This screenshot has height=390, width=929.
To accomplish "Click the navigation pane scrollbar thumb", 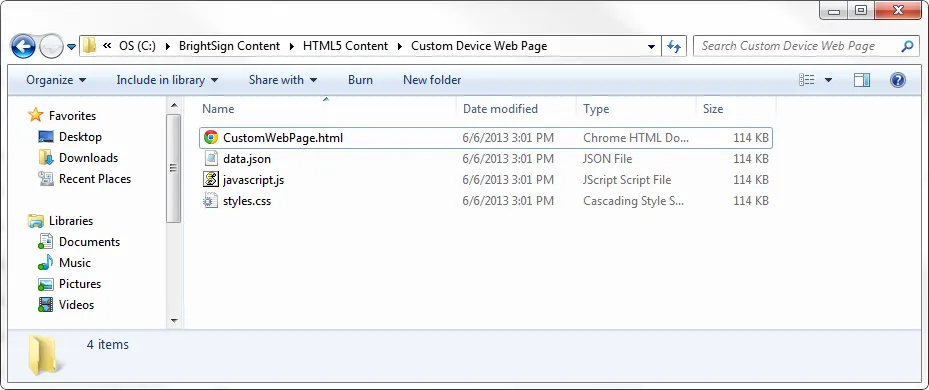I will pyautogui.click(x=174, y=168).
